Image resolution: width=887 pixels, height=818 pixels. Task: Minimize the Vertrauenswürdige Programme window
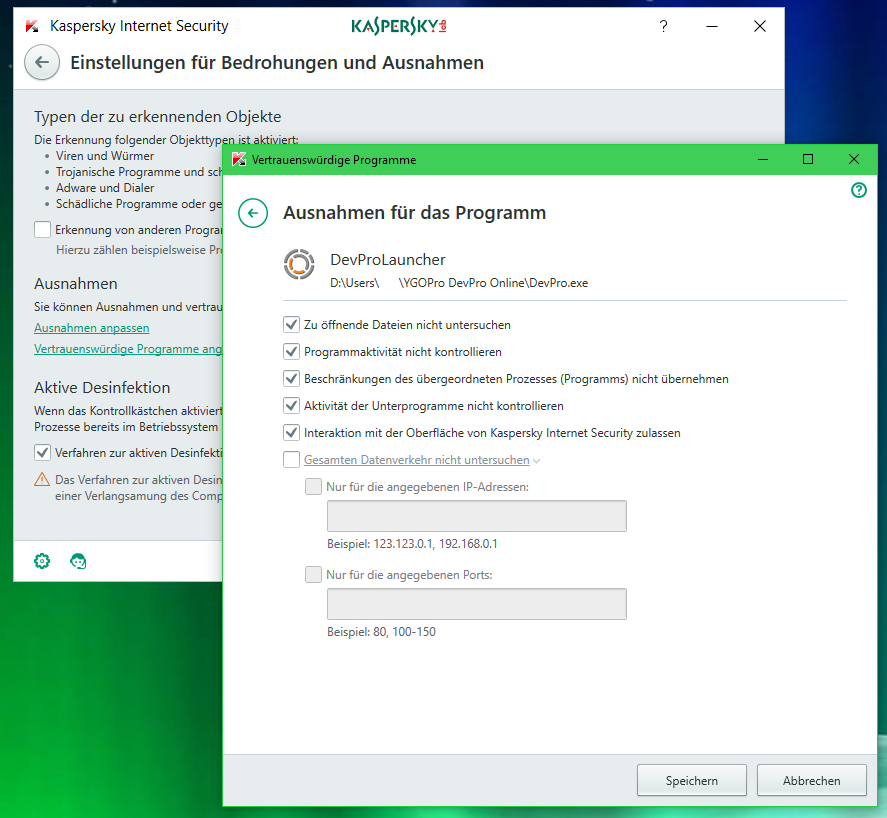pos(763,160)
